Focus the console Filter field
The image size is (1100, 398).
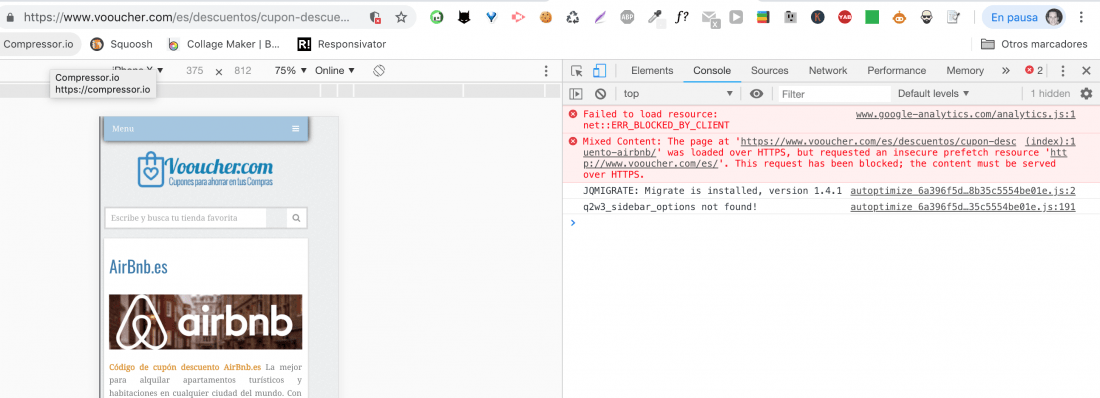(833, 94)
